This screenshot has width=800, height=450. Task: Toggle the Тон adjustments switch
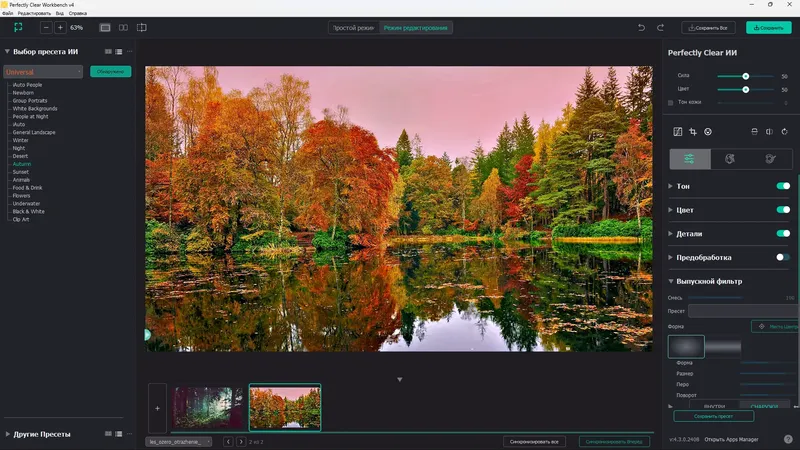[783, 186]
